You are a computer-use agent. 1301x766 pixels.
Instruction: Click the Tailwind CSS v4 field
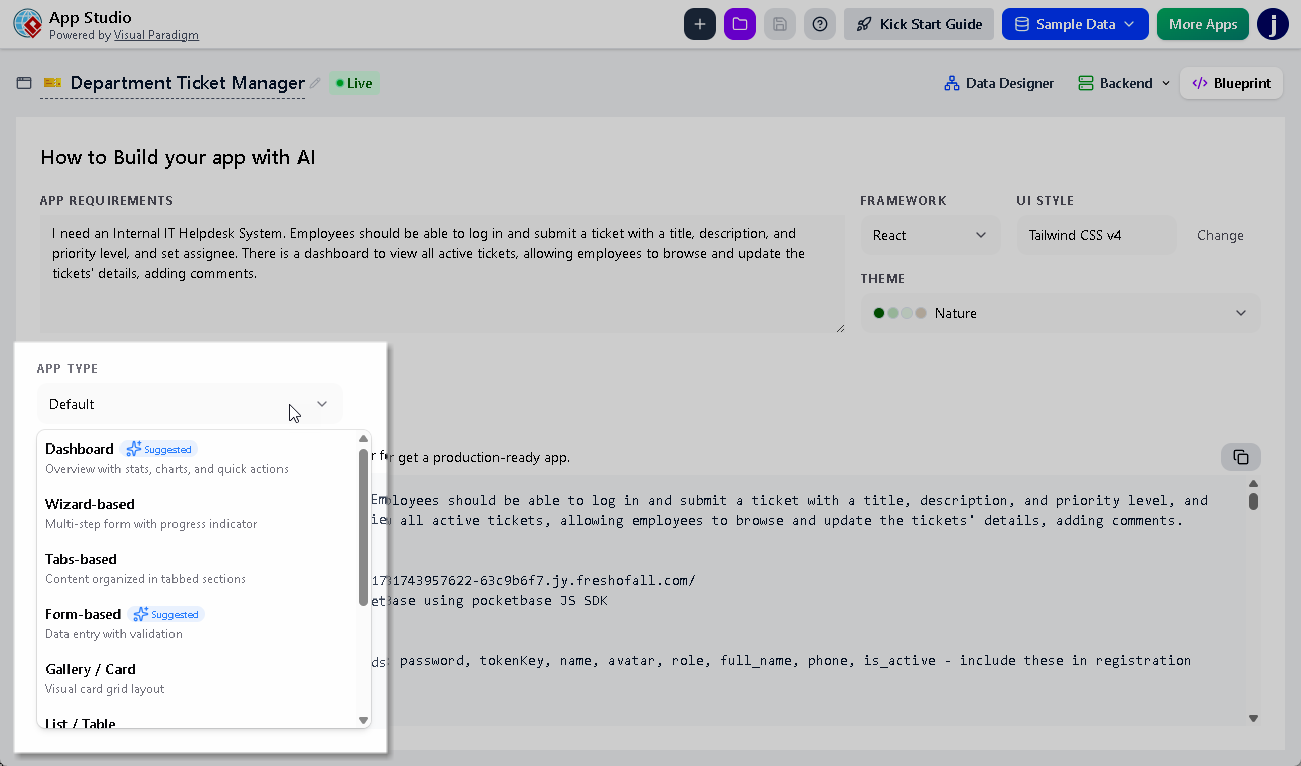pyautogui.click(x=1097, y=235)
